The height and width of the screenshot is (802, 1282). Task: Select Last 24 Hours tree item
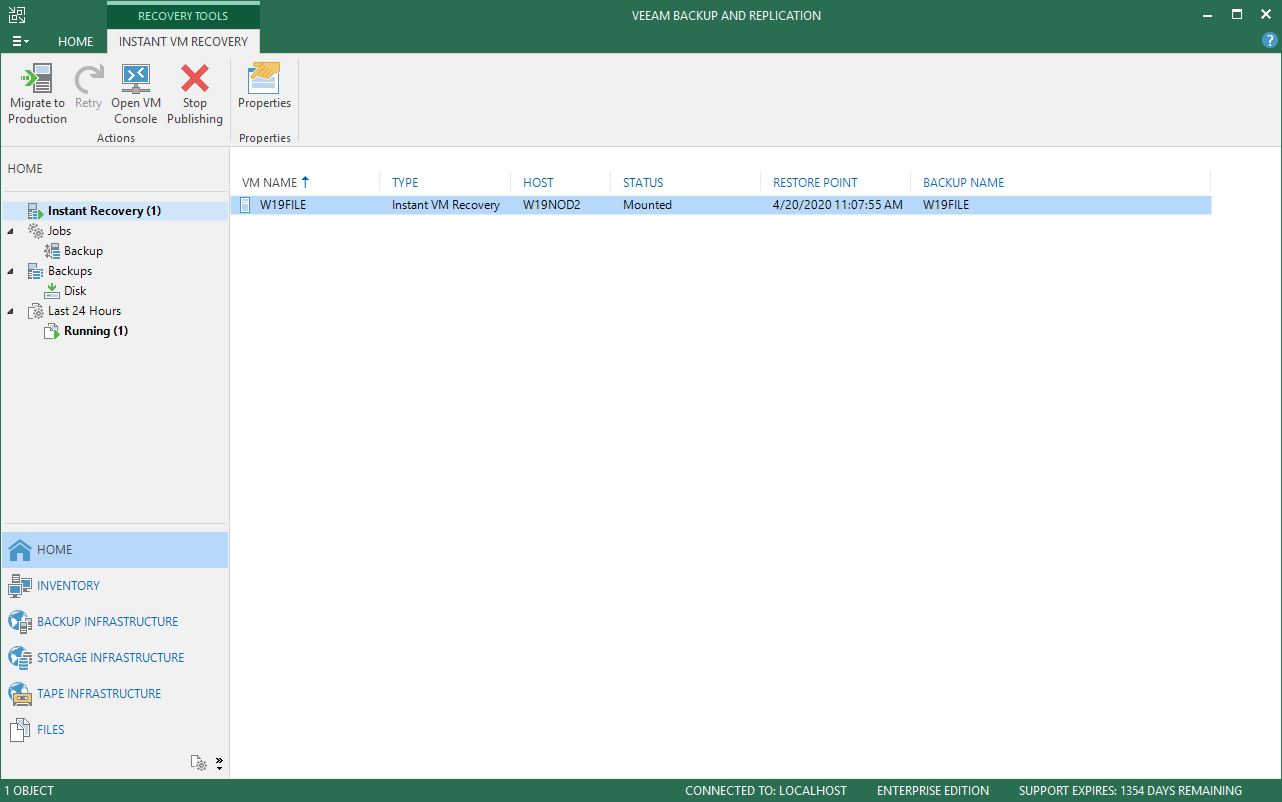84,311
